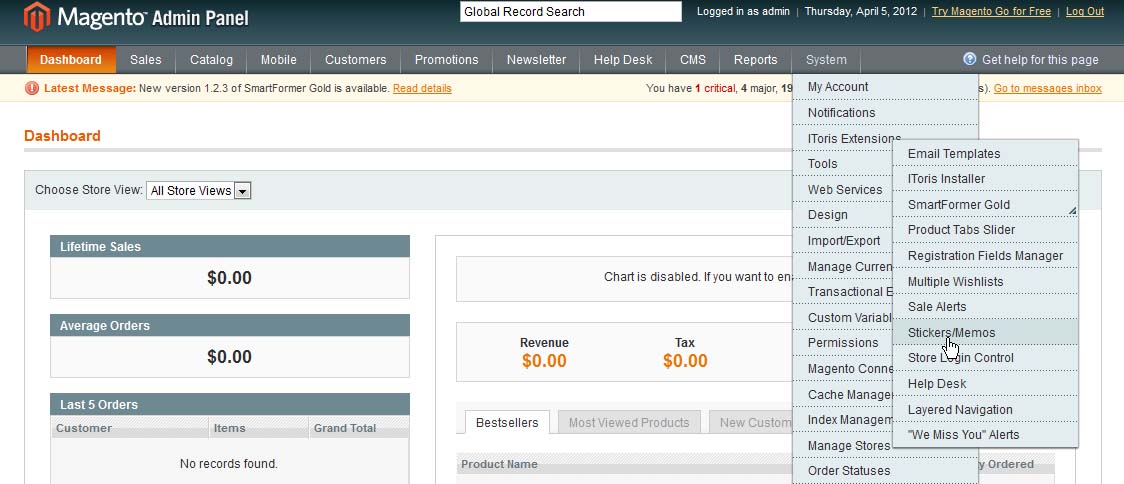Click the Revenue $0.00 value
1124x484 pixels.
pyautogui.click(x=544, y=361)
